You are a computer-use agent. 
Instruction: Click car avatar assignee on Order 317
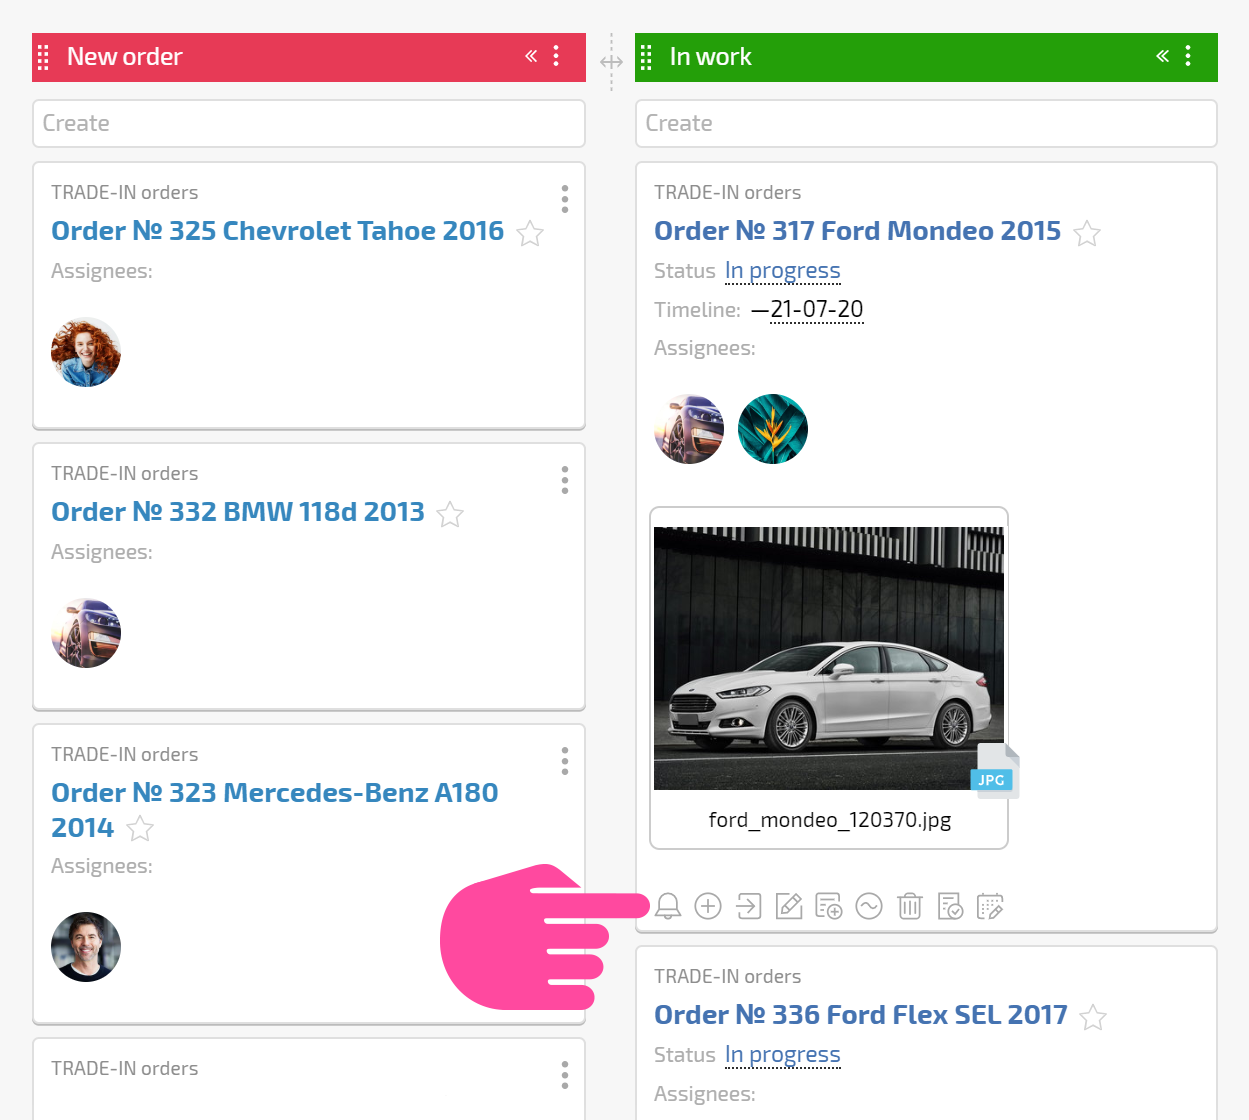pos(689,429)
